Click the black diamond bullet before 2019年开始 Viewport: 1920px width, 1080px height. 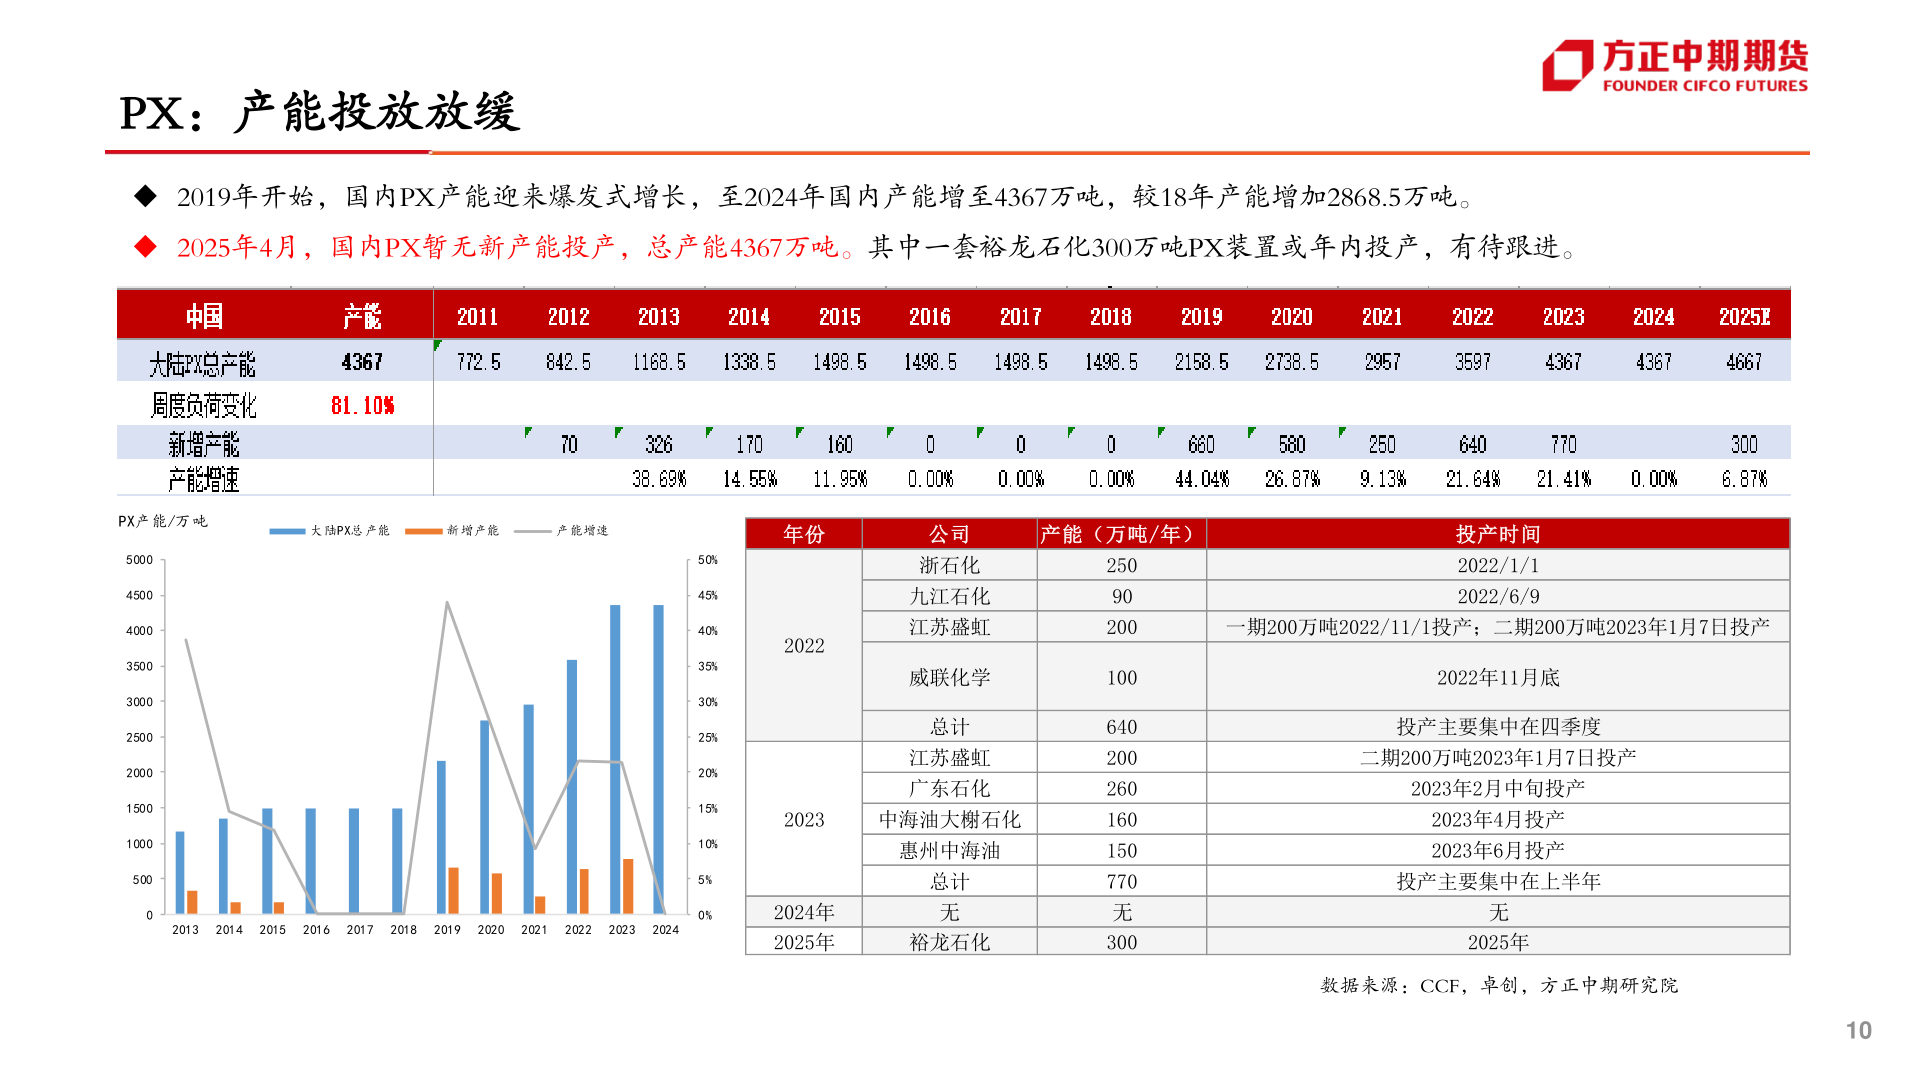146,196
